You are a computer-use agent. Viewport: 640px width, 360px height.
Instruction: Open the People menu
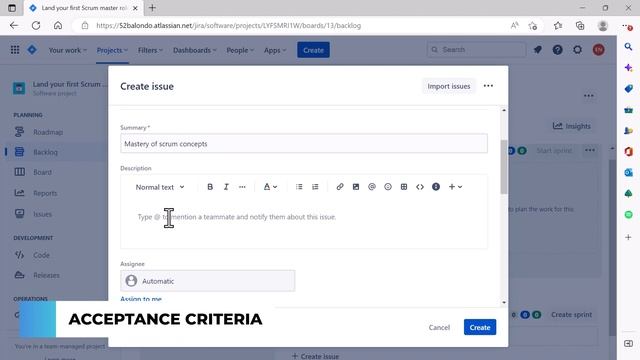(x=240, y=50)
